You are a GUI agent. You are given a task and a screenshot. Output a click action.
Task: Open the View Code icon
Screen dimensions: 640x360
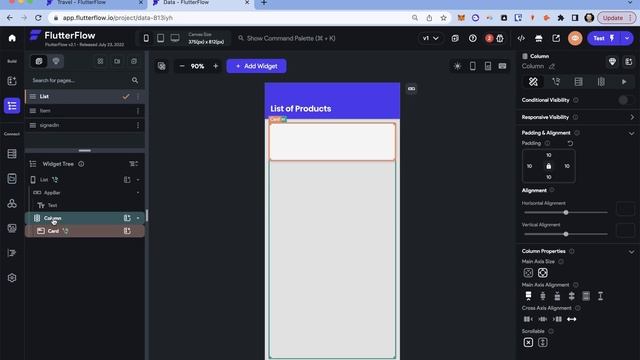521,38
